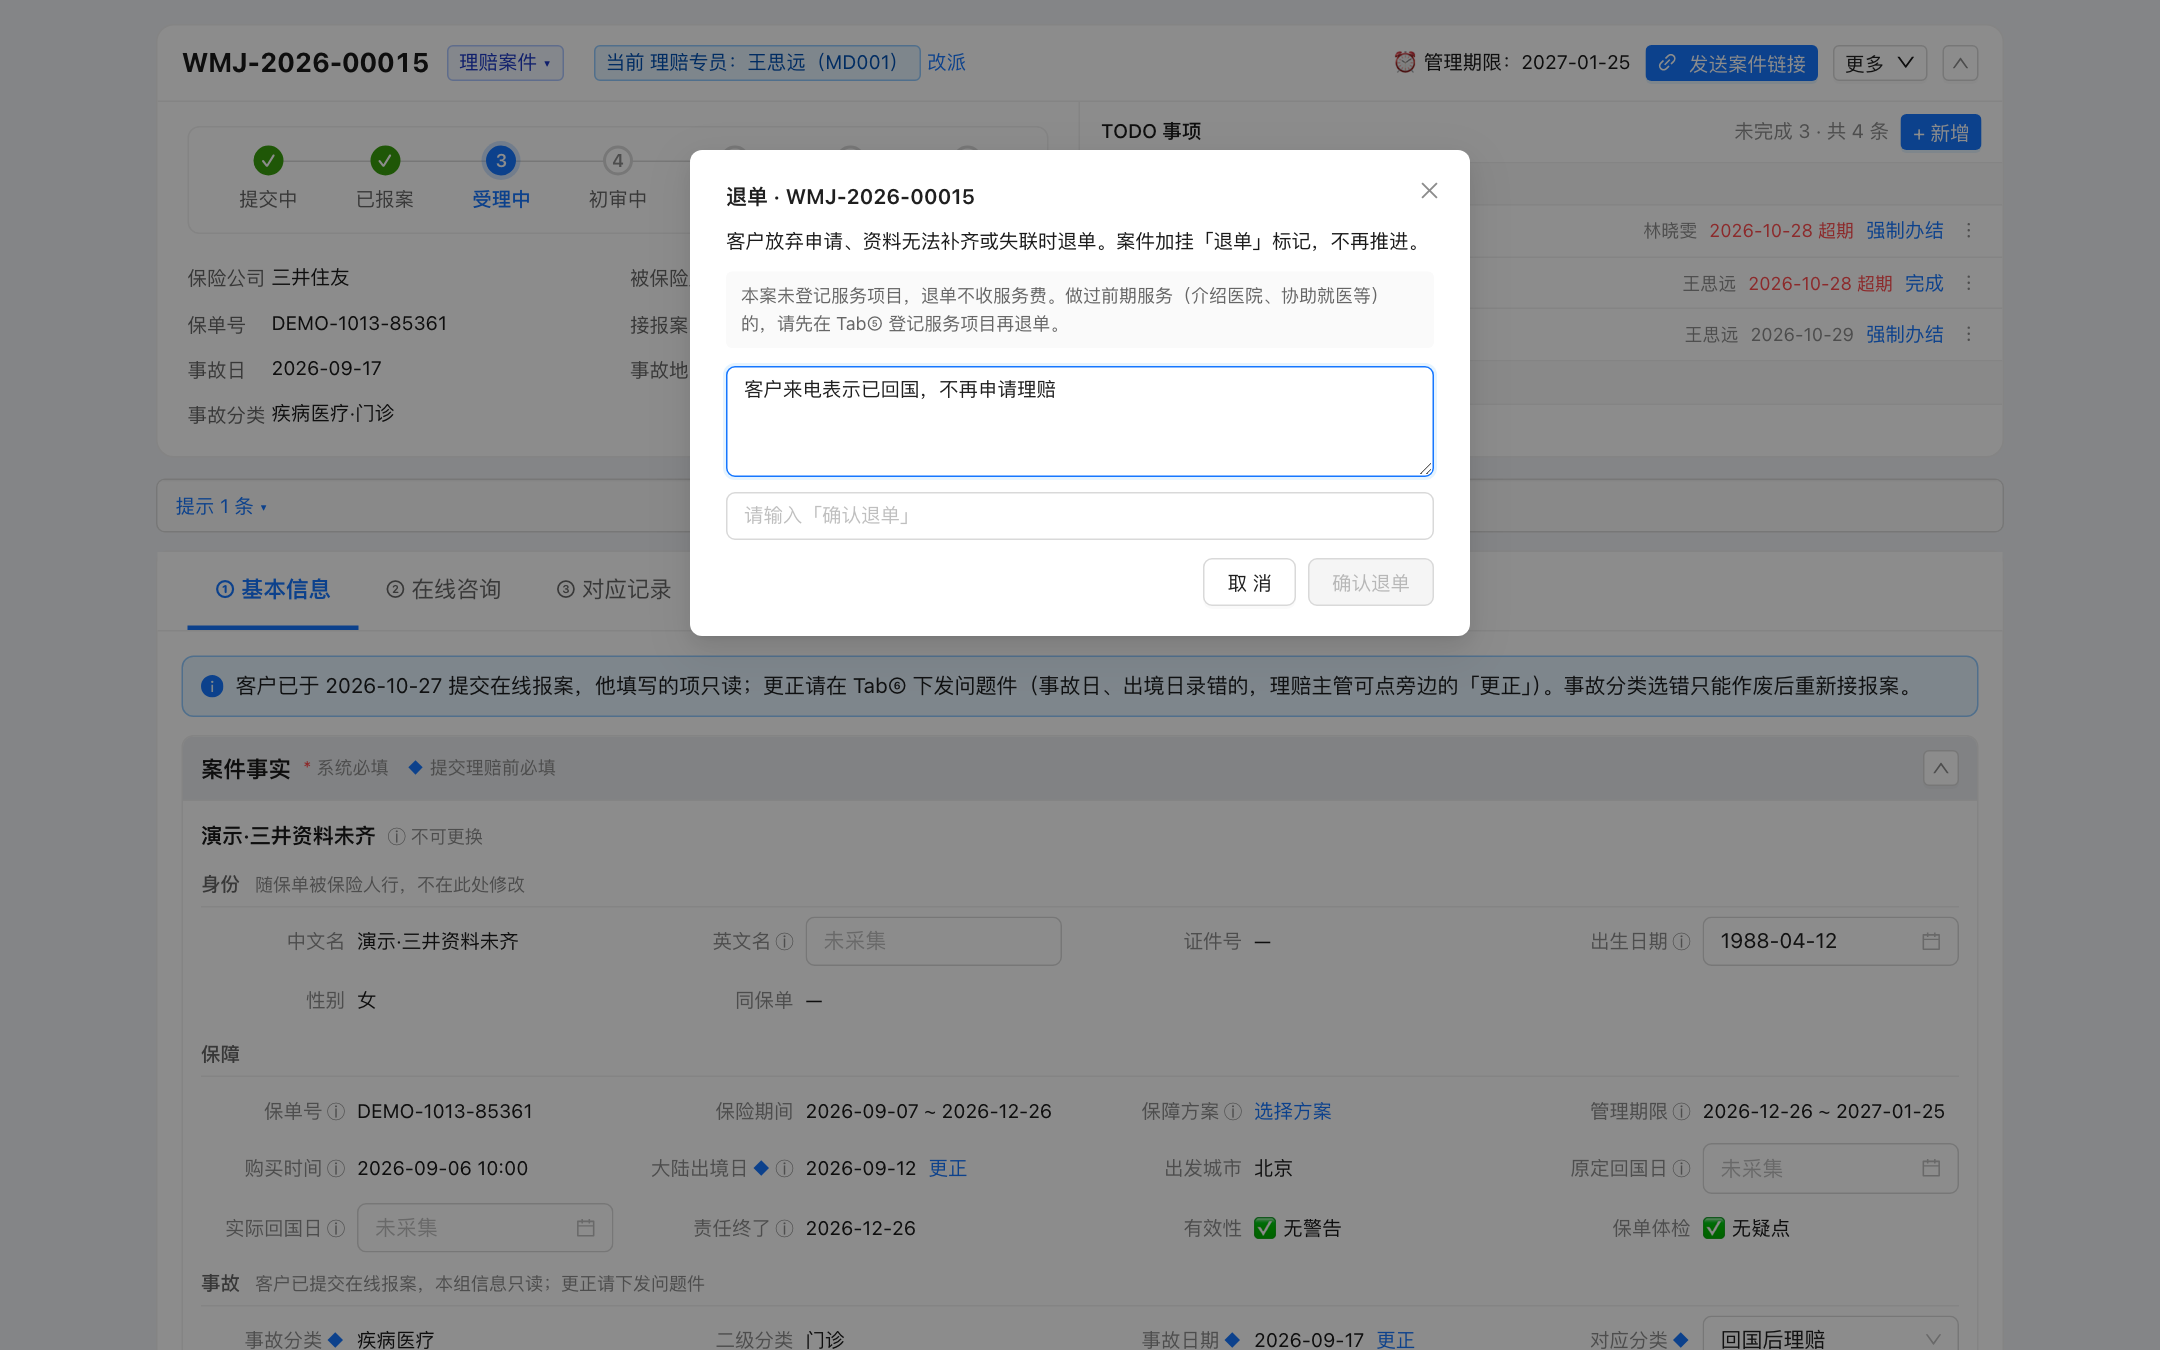Image resolution: width=2160 pixels, height=1350 pixels.
Task: Close the 退单 dialog with the X icon
Action: [1429, 190]
